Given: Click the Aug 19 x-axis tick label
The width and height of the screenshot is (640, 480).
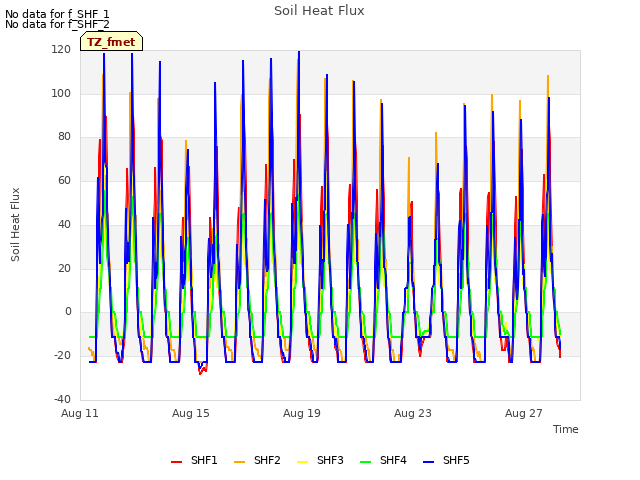Looking at the screenshot, I should tap(302, 413).
